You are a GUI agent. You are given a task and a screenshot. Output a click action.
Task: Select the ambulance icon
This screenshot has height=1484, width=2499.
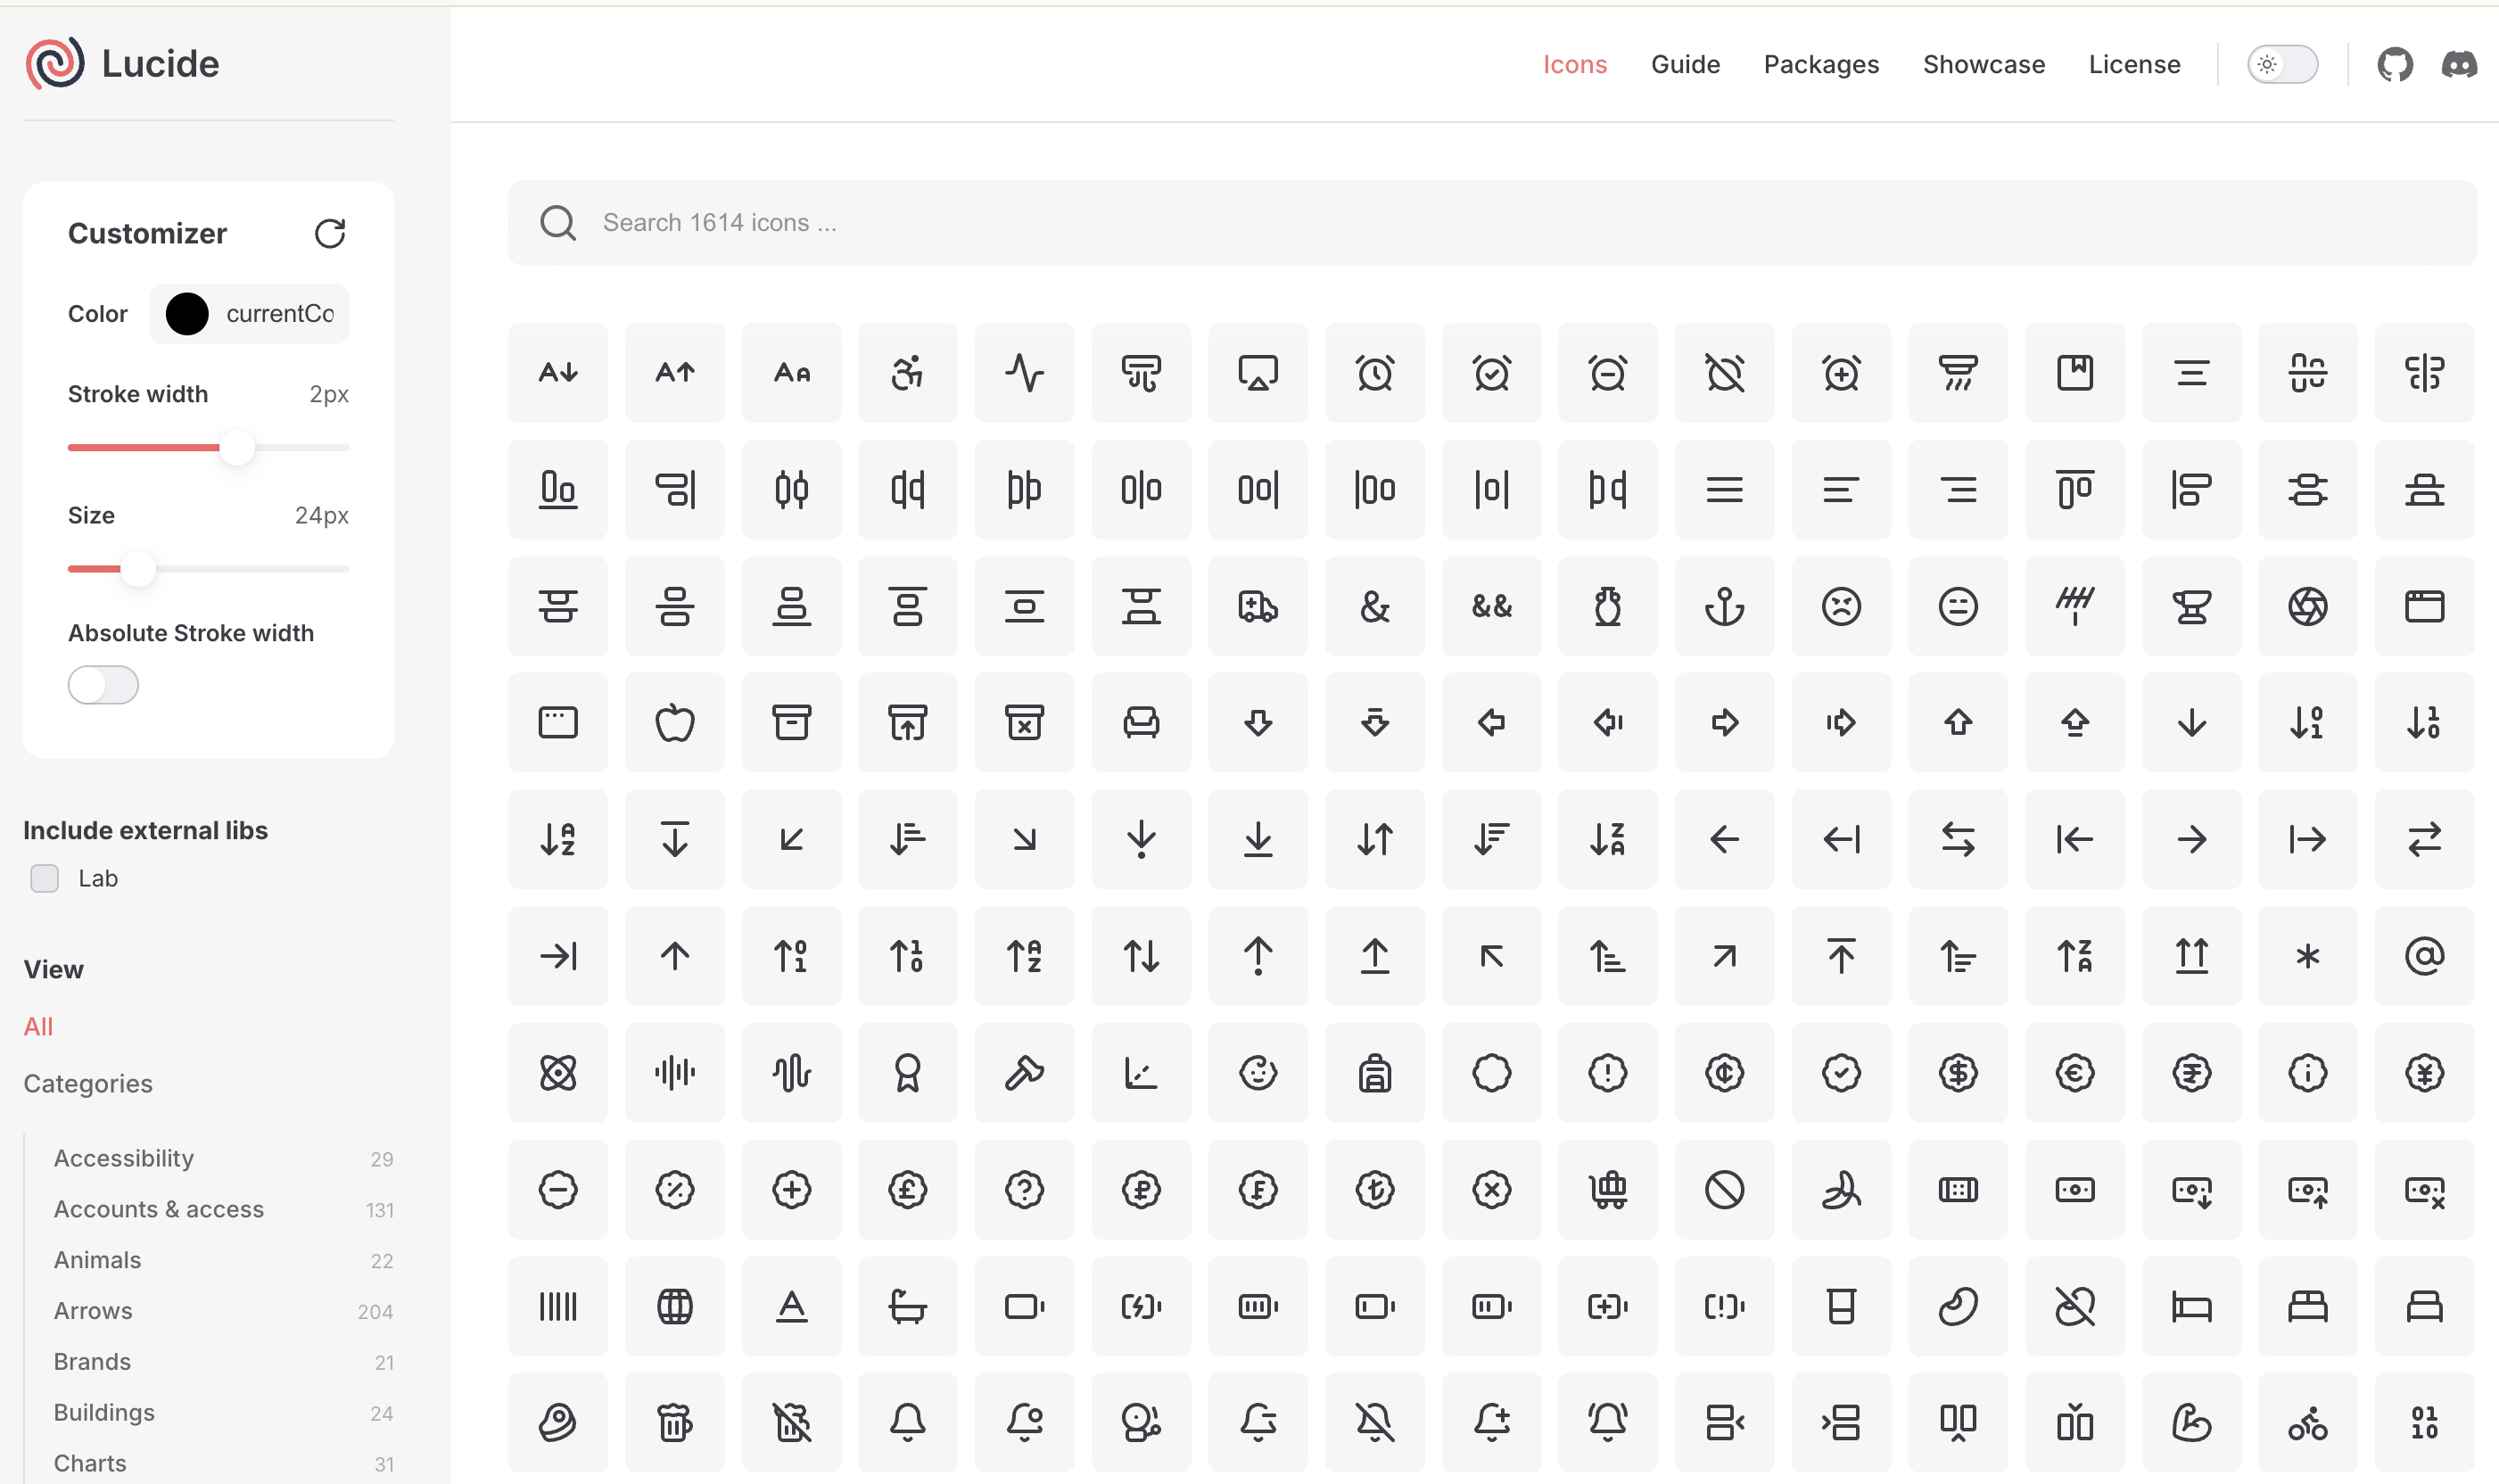point(1257,606)
